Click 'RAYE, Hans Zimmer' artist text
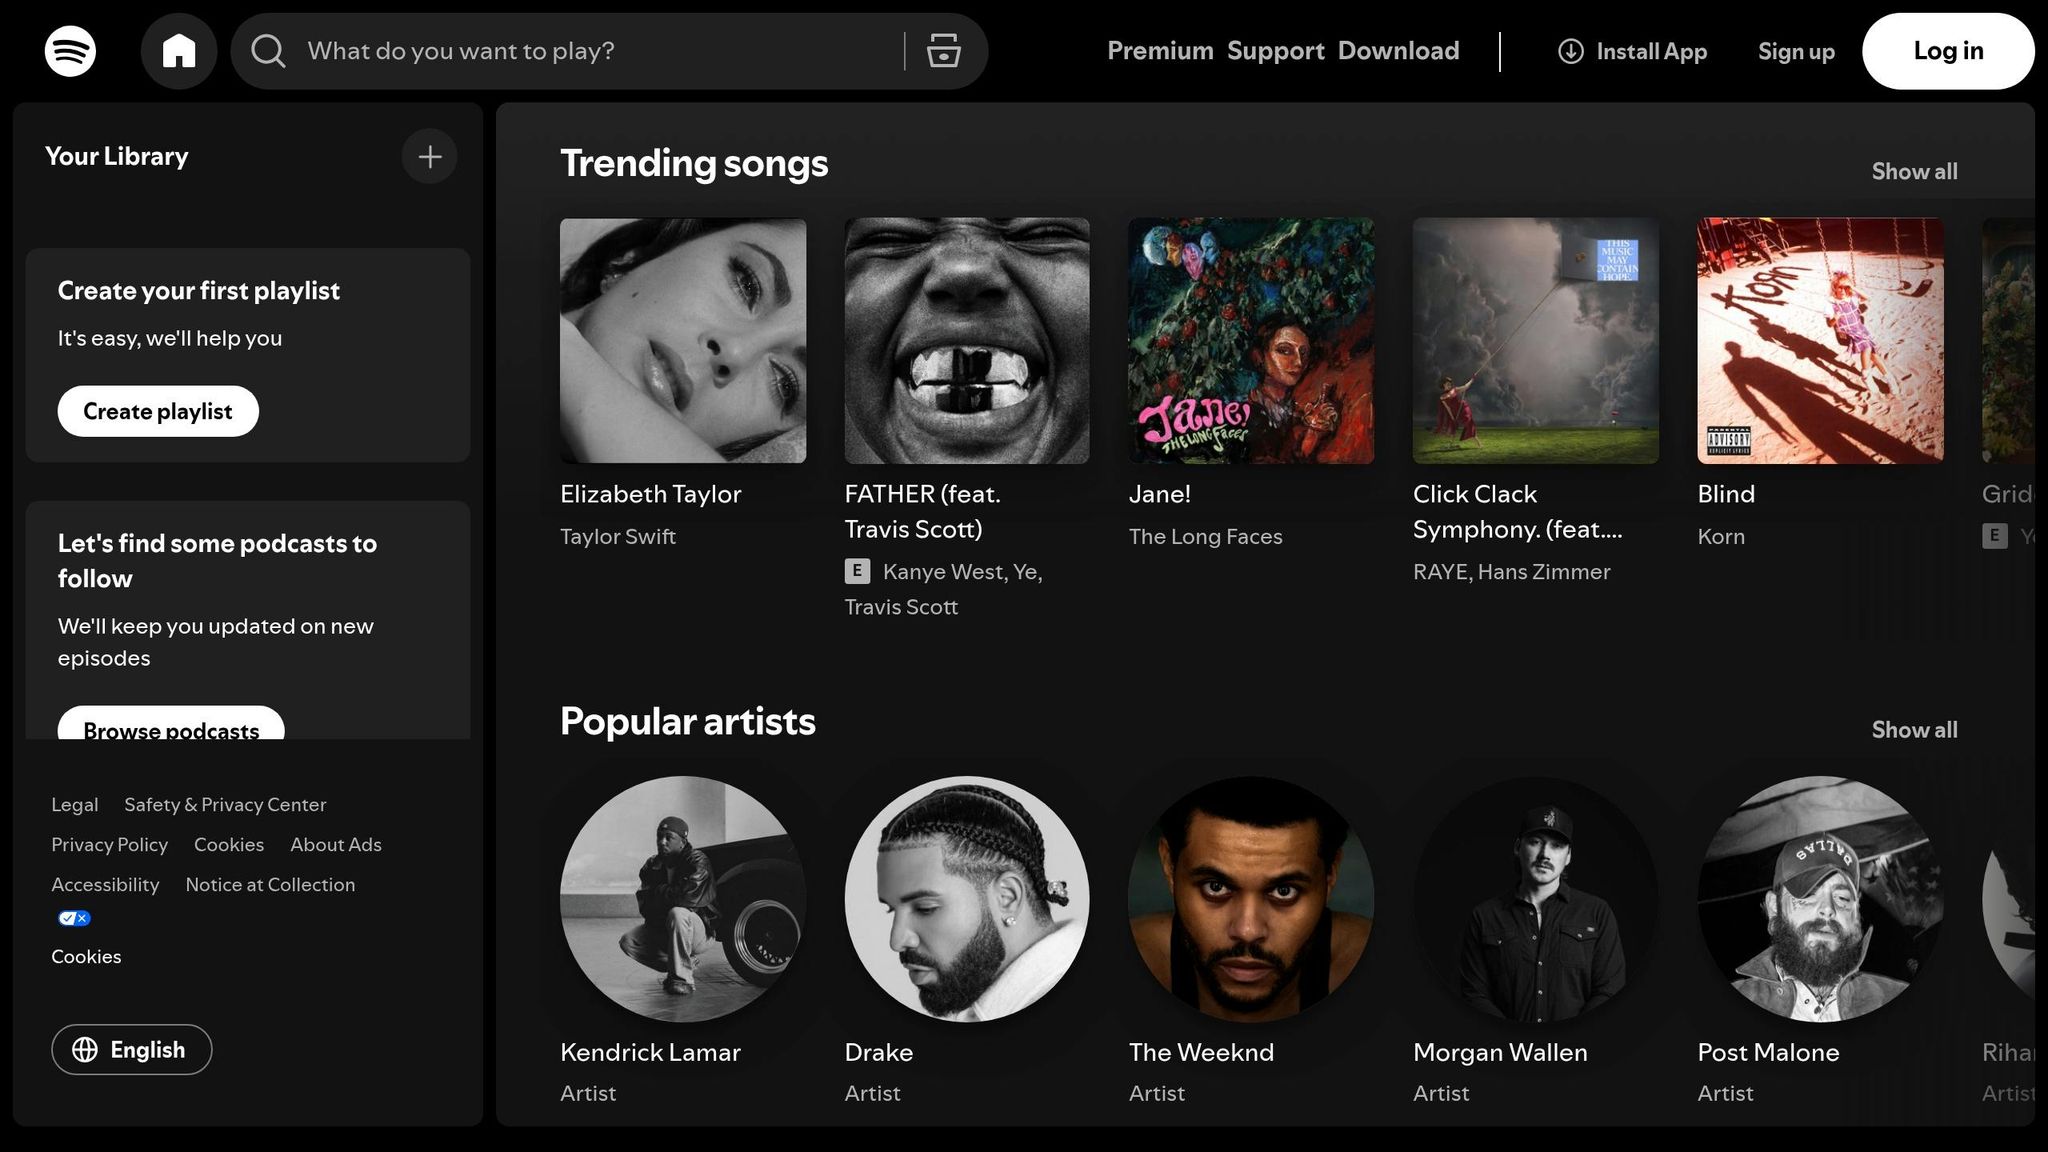Viewport: 2048px width, 1152px height. [x=1512, y=571]
